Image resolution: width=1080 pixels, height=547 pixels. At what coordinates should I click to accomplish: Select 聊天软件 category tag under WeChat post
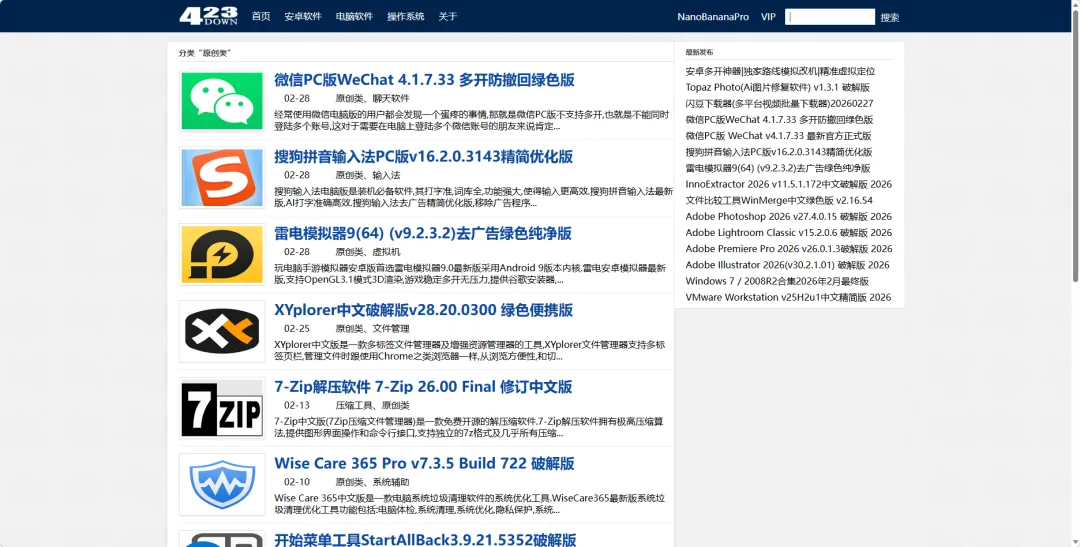391,99
